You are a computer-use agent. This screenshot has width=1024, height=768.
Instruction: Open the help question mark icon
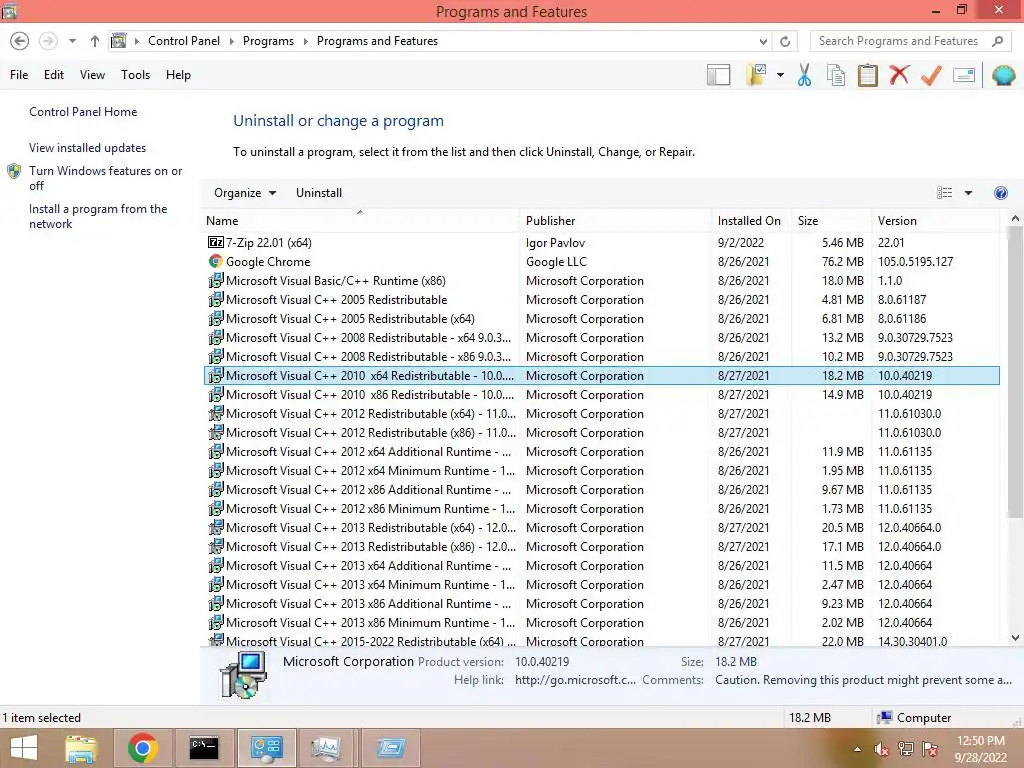(x=1000, y=193)
